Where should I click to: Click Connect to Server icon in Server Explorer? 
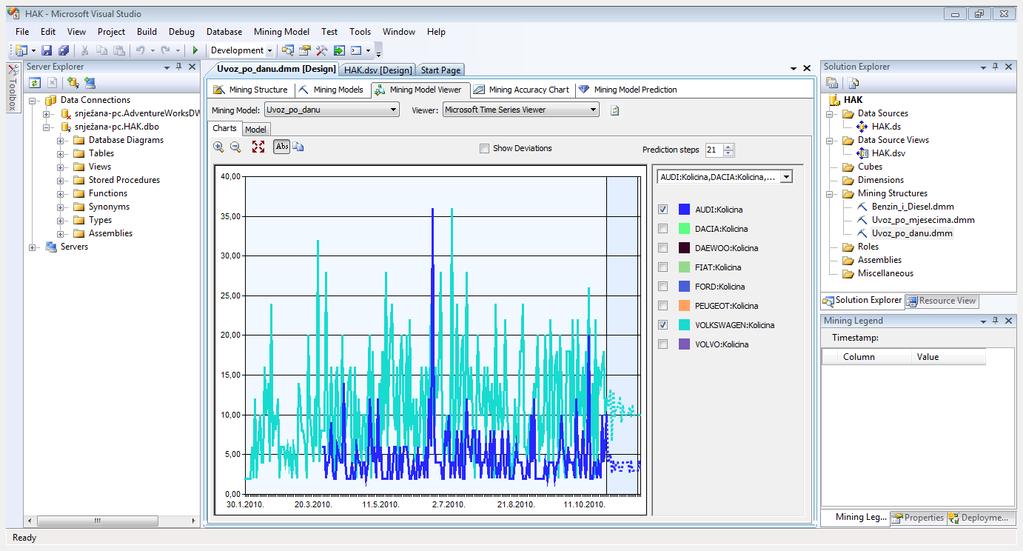[x=89, y=83]
